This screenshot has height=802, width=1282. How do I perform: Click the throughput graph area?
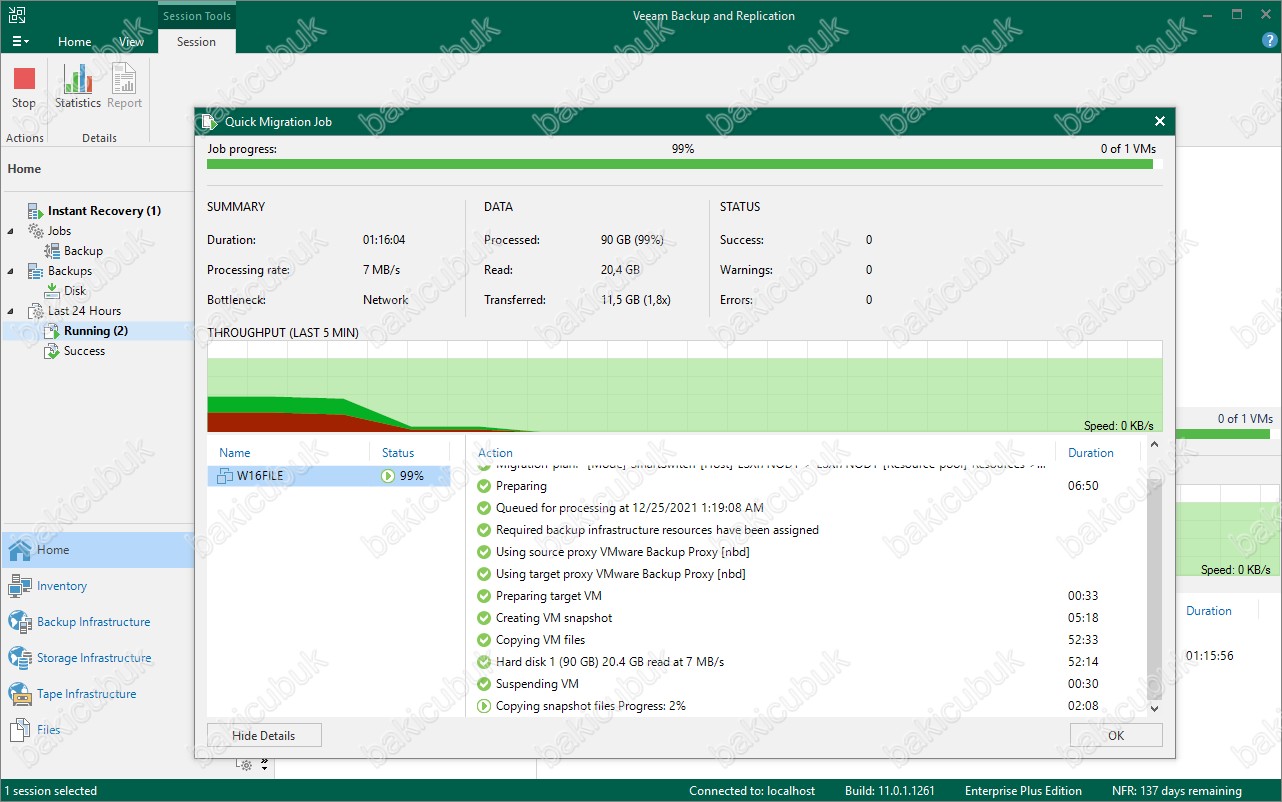(684, 387)
